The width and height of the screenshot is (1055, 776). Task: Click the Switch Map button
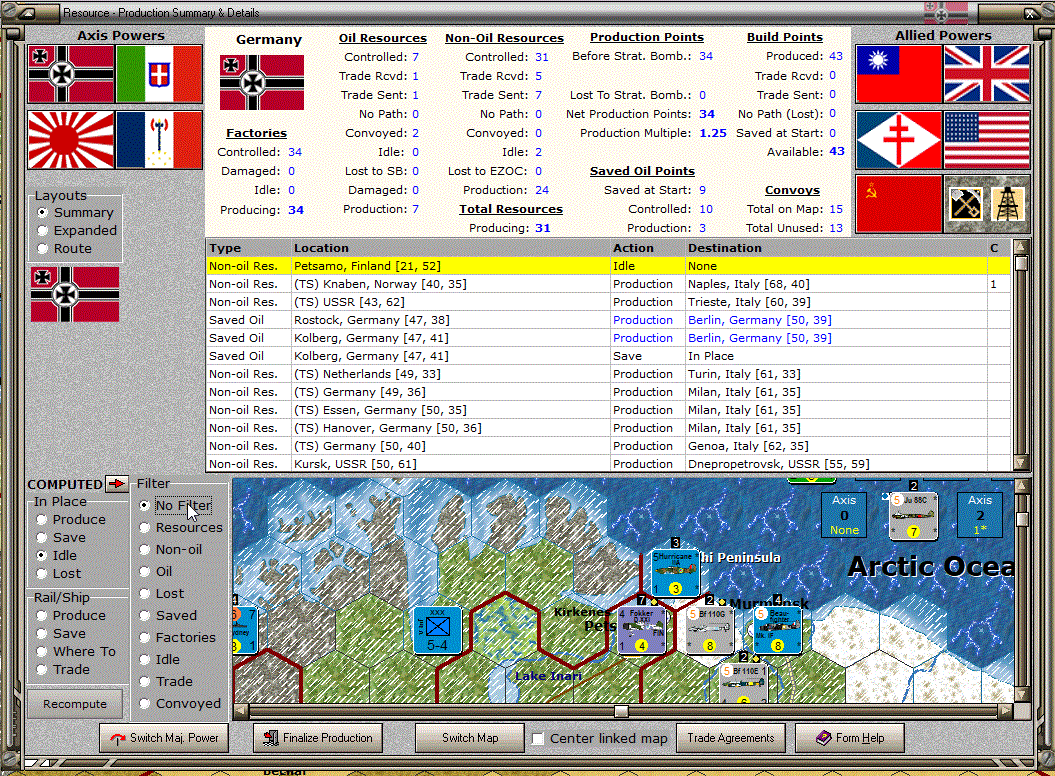(x=470, y=738)
